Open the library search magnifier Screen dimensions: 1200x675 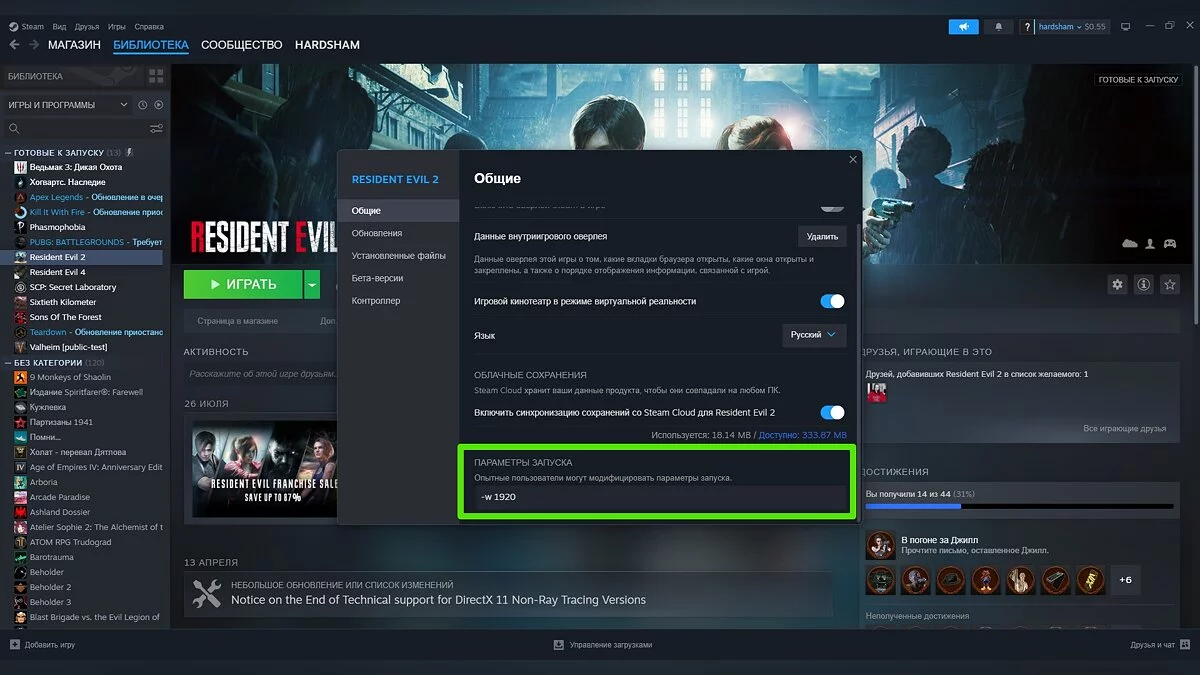(14, 128)
